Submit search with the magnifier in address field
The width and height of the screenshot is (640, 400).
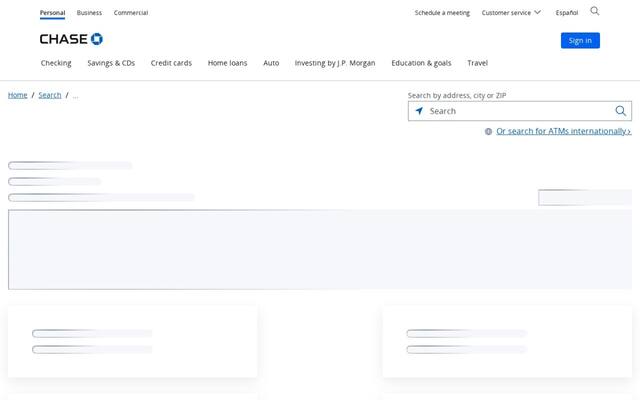pyautogui.click(x=620, y=111)
